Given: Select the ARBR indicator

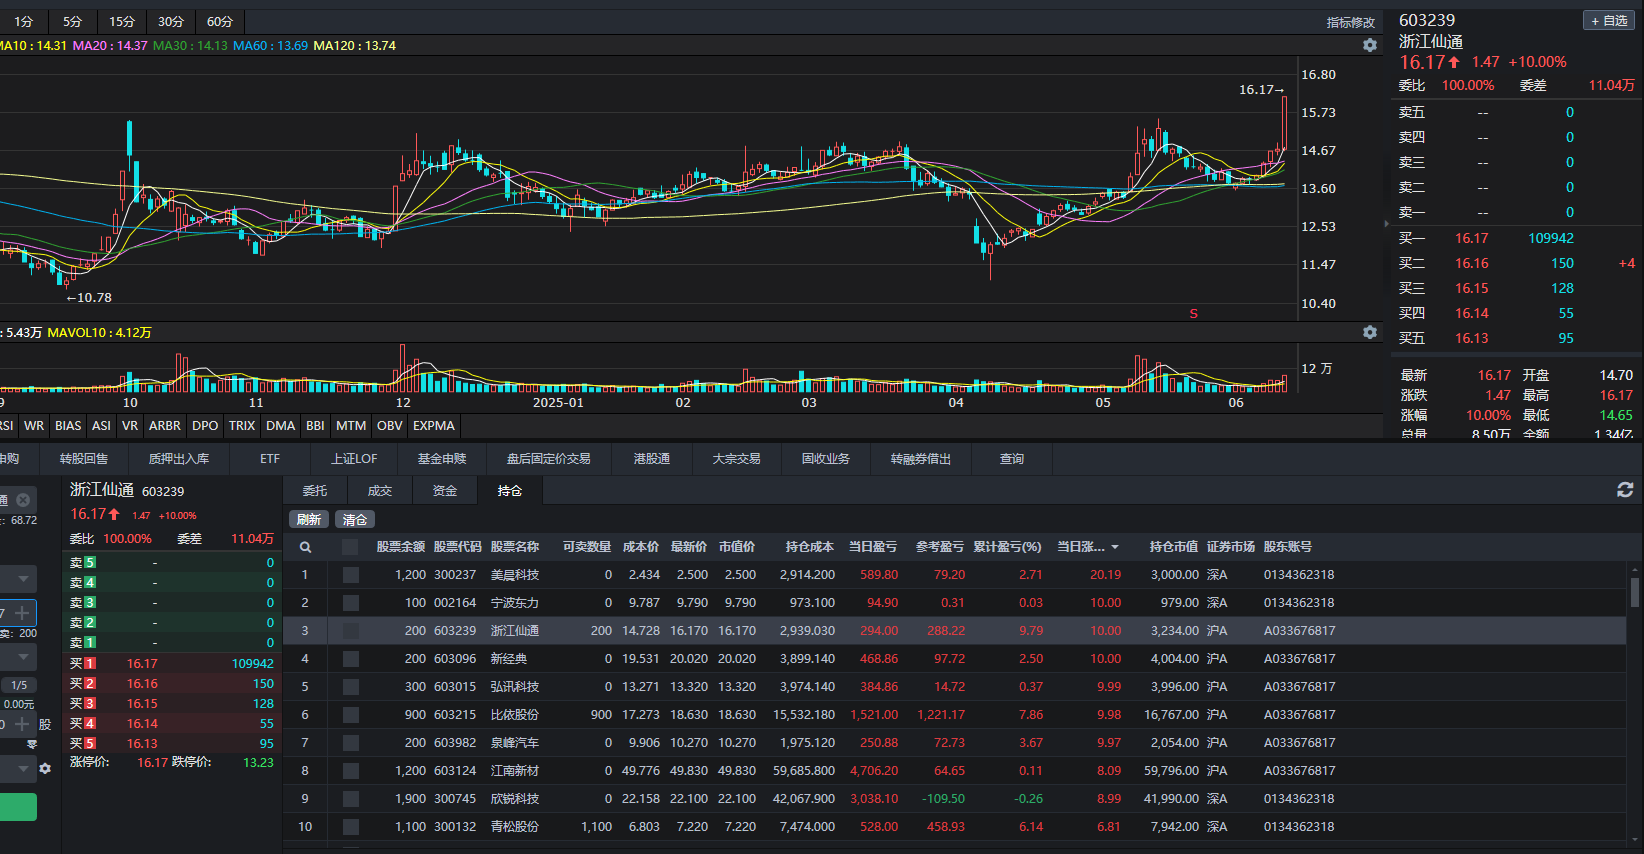Looking at the screenshot, I should (165, 426).
